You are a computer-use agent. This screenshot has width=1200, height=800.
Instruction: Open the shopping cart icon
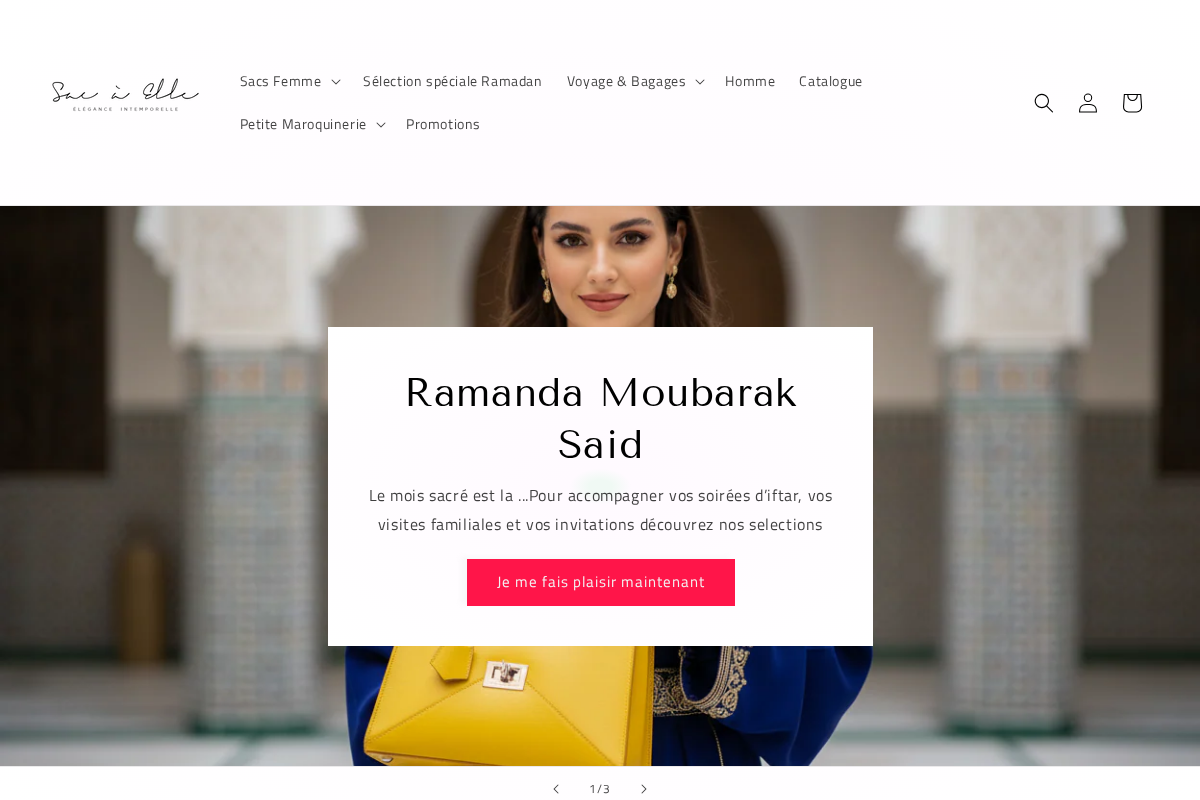pyautogui.click(x=1132, y=103)
